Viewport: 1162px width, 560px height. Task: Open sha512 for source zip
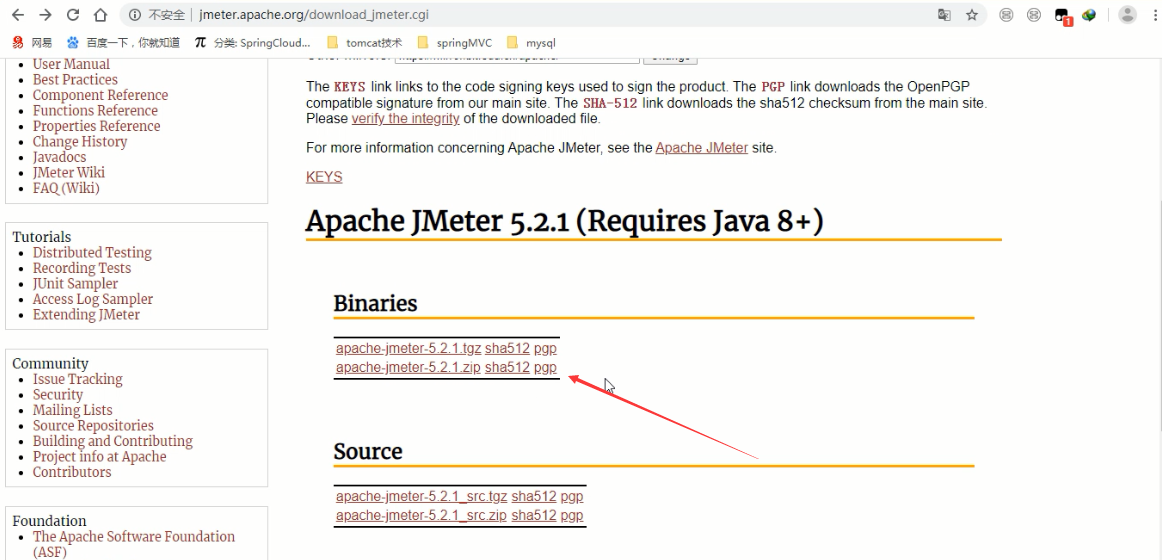(534, 516)
